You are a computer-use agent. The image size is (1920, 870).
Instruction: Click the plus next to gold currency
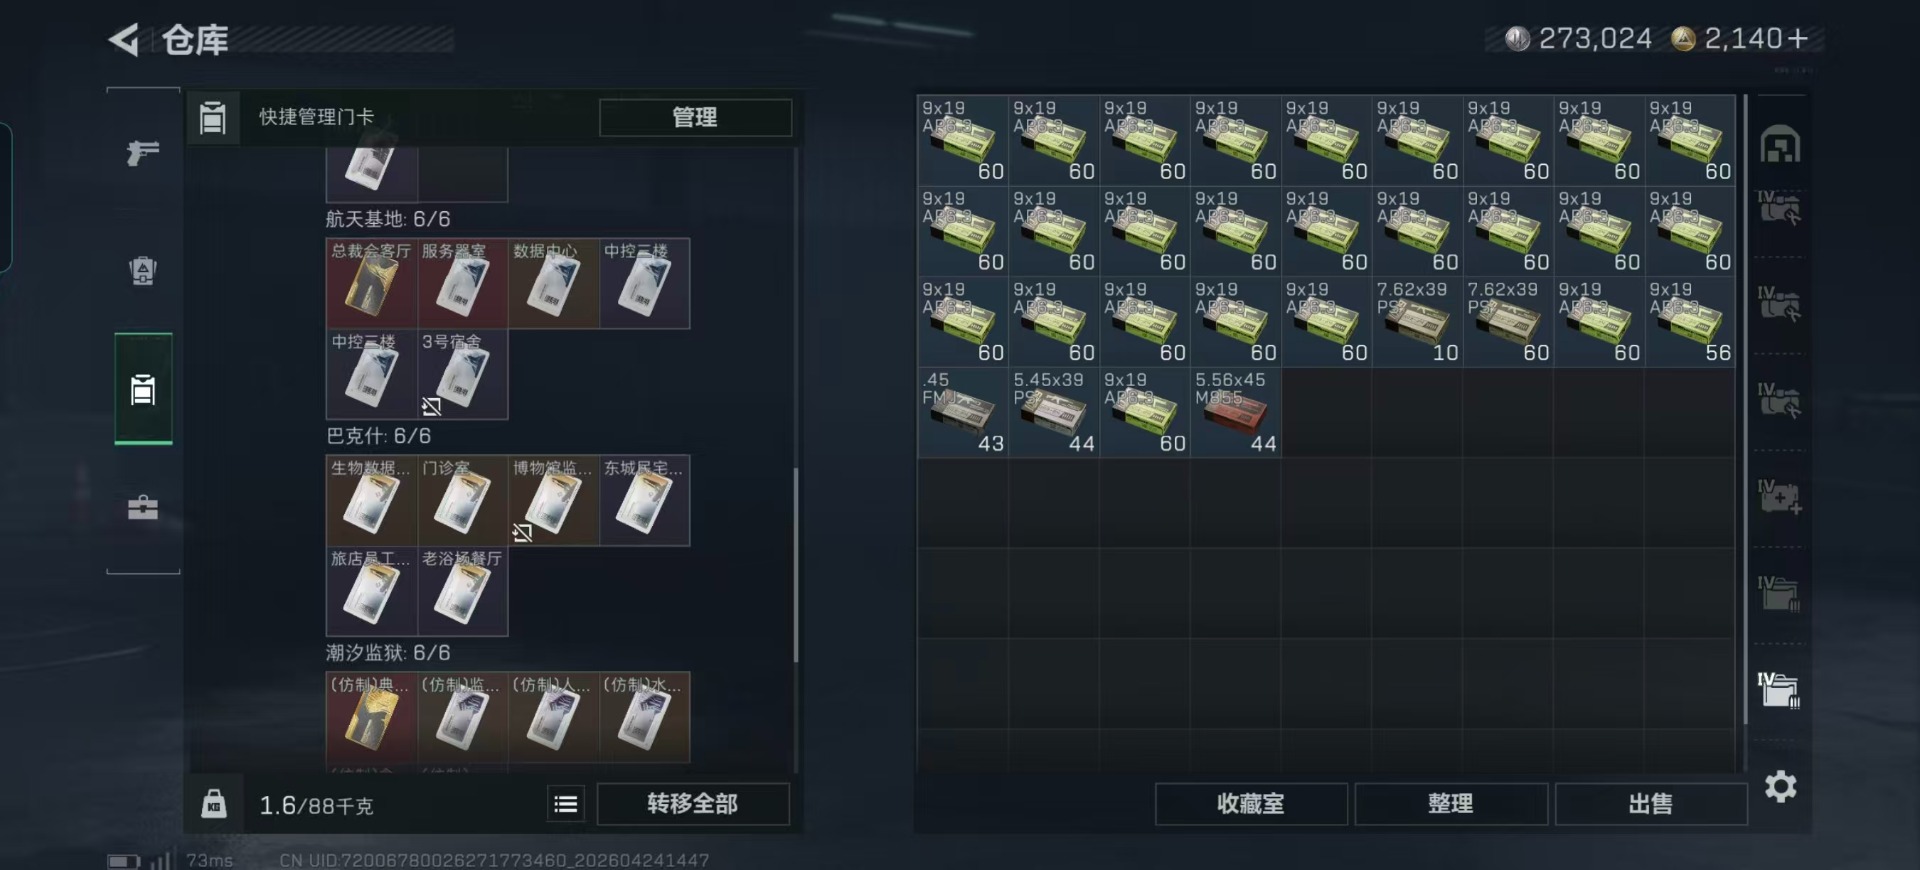(x=1797, y=39)
